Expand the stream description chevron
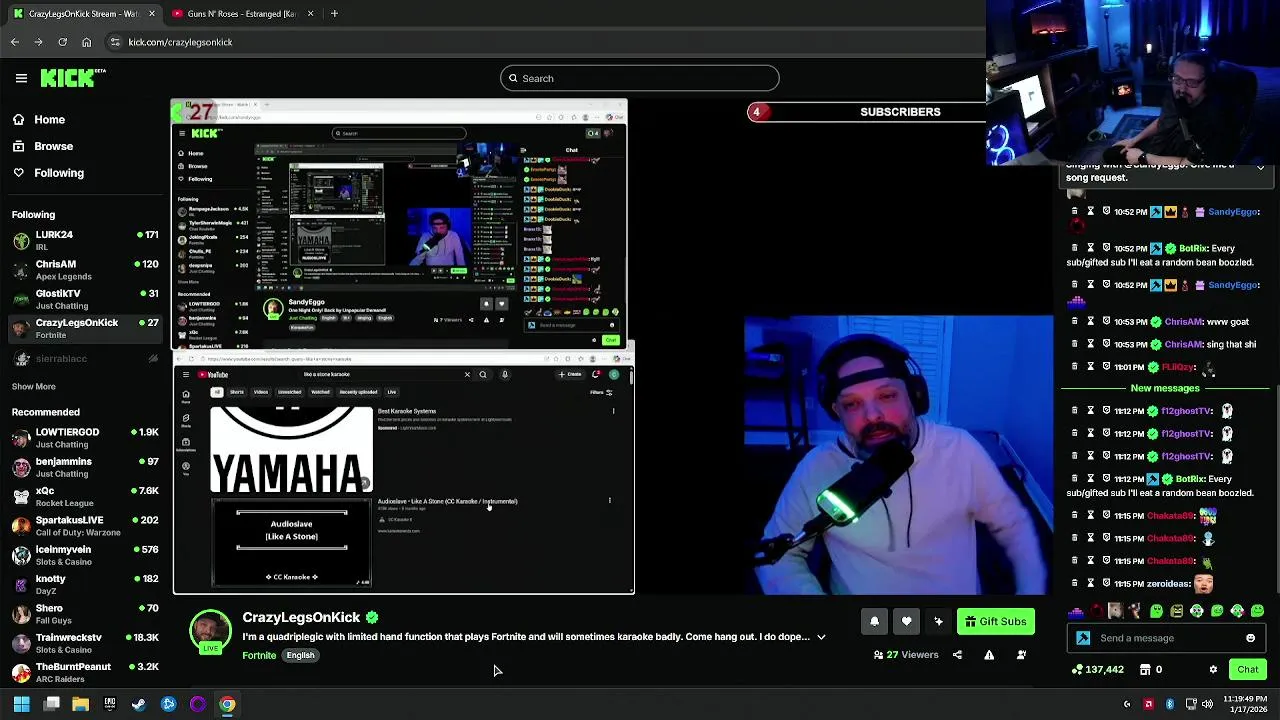This screenshot has height=720, width=1280. coord(821,637)
